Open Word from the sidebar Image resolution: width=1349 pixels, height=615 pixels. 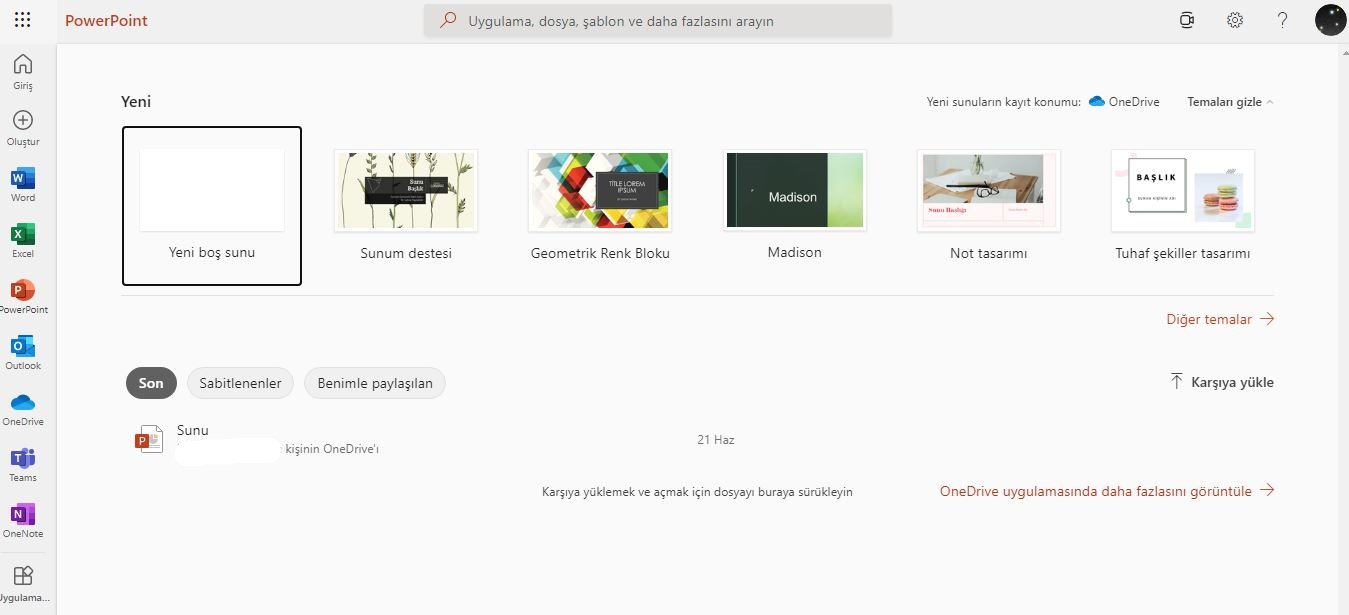pyautogui.click(x=22, y=178)
